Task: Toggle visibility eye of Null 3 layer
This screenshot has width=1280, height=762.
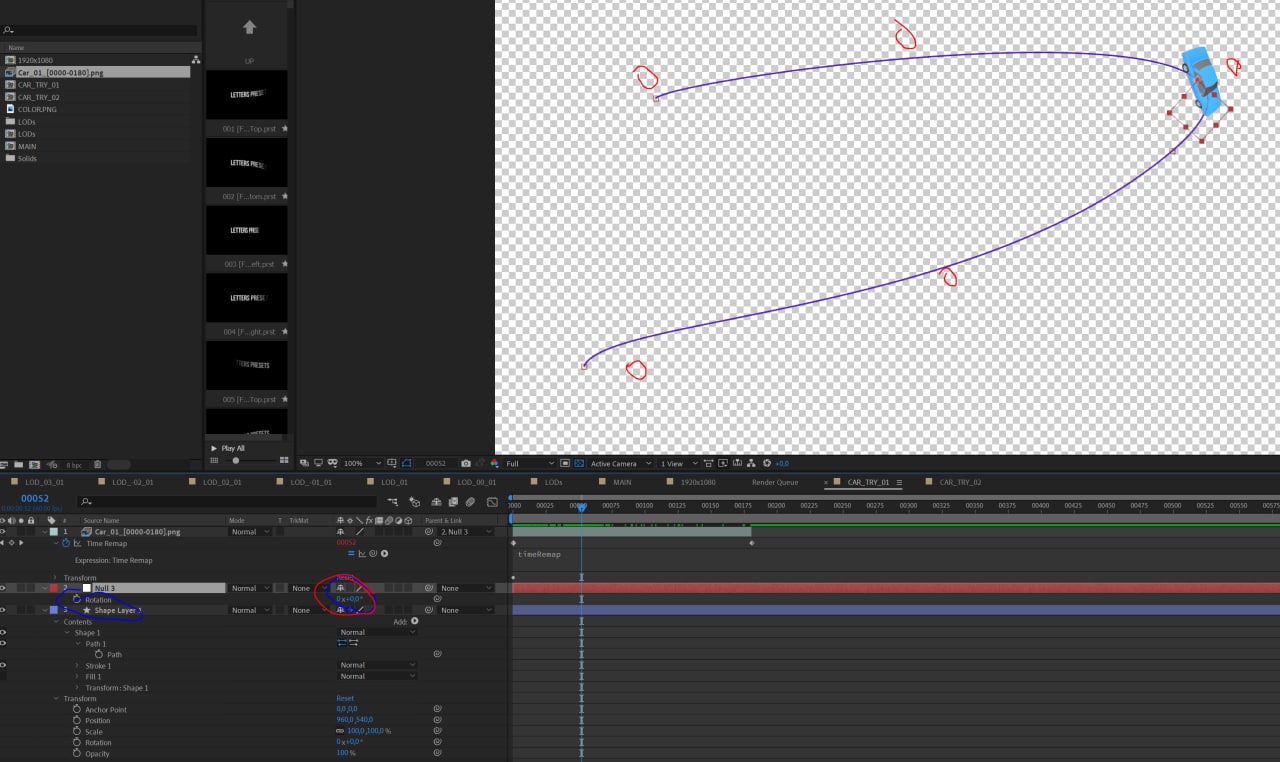Action: [3, 588]
